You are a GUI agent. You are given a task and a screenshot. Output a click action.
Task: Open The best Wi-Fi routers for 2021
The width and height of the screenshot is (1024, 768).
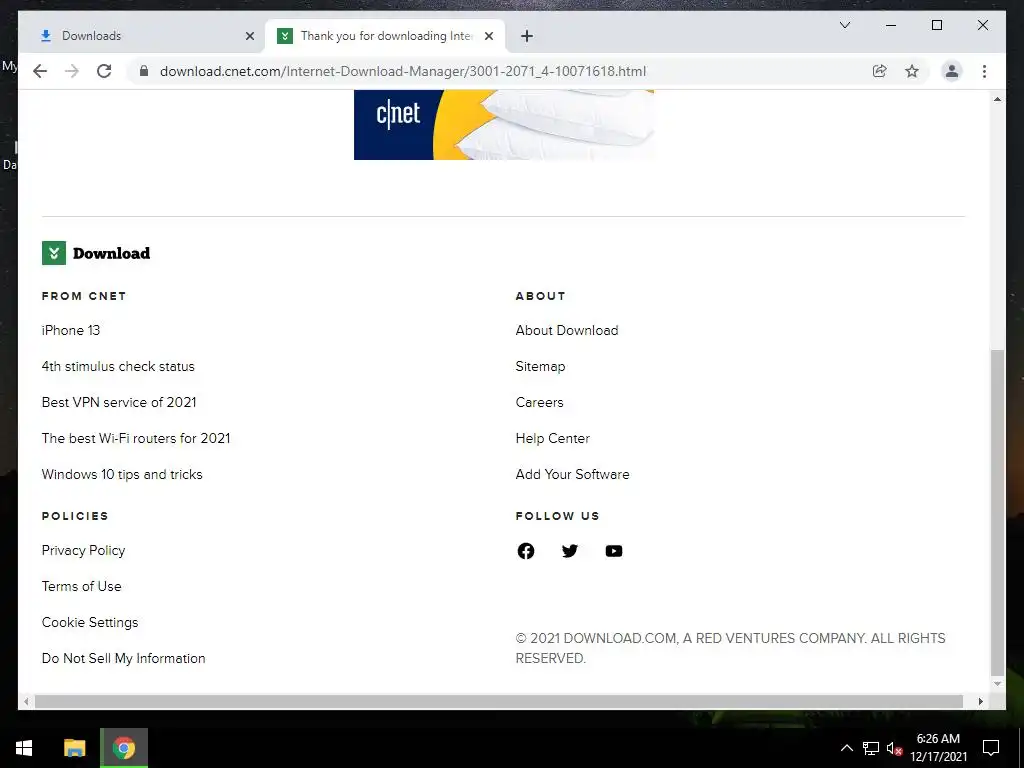coord(136,438)
